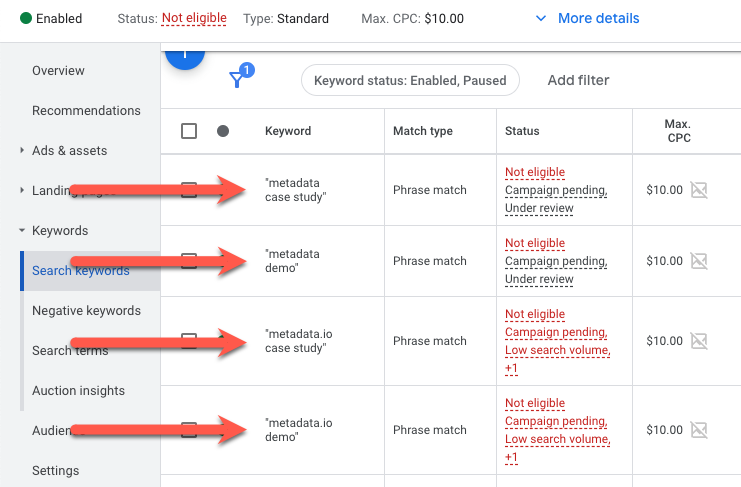This screenshot has width=741, height=487.
Task: Click image icon in metadata demo row
Action: [699, 261]
